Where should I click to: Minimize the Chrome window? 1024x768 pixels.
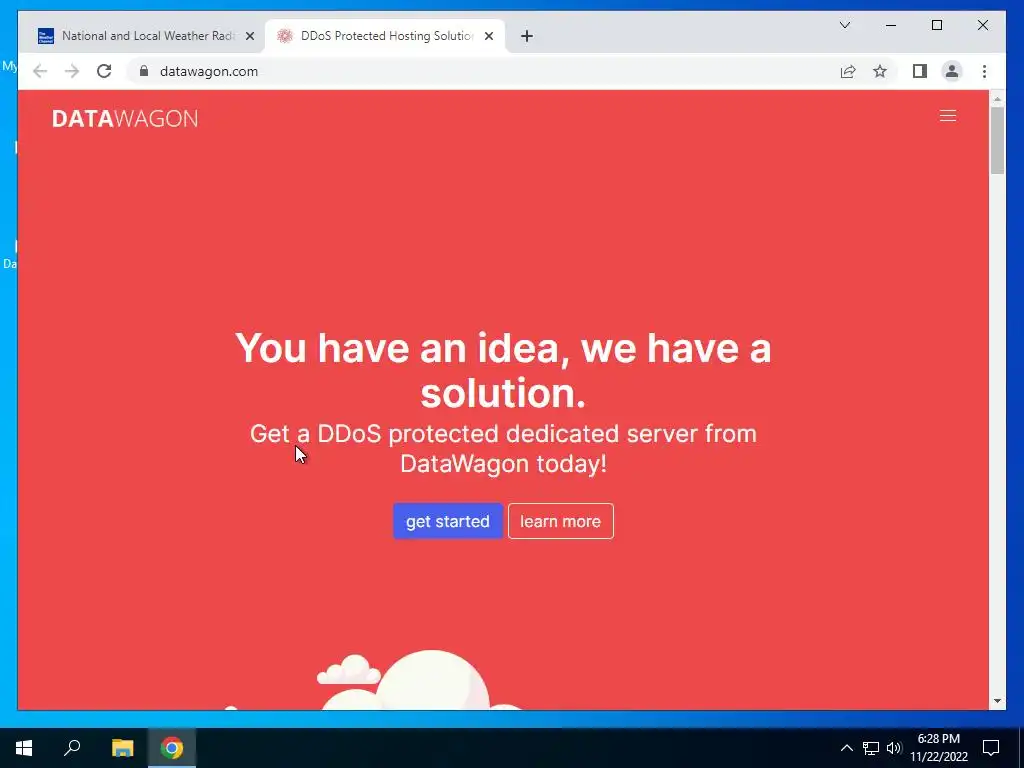click(891, 25)
